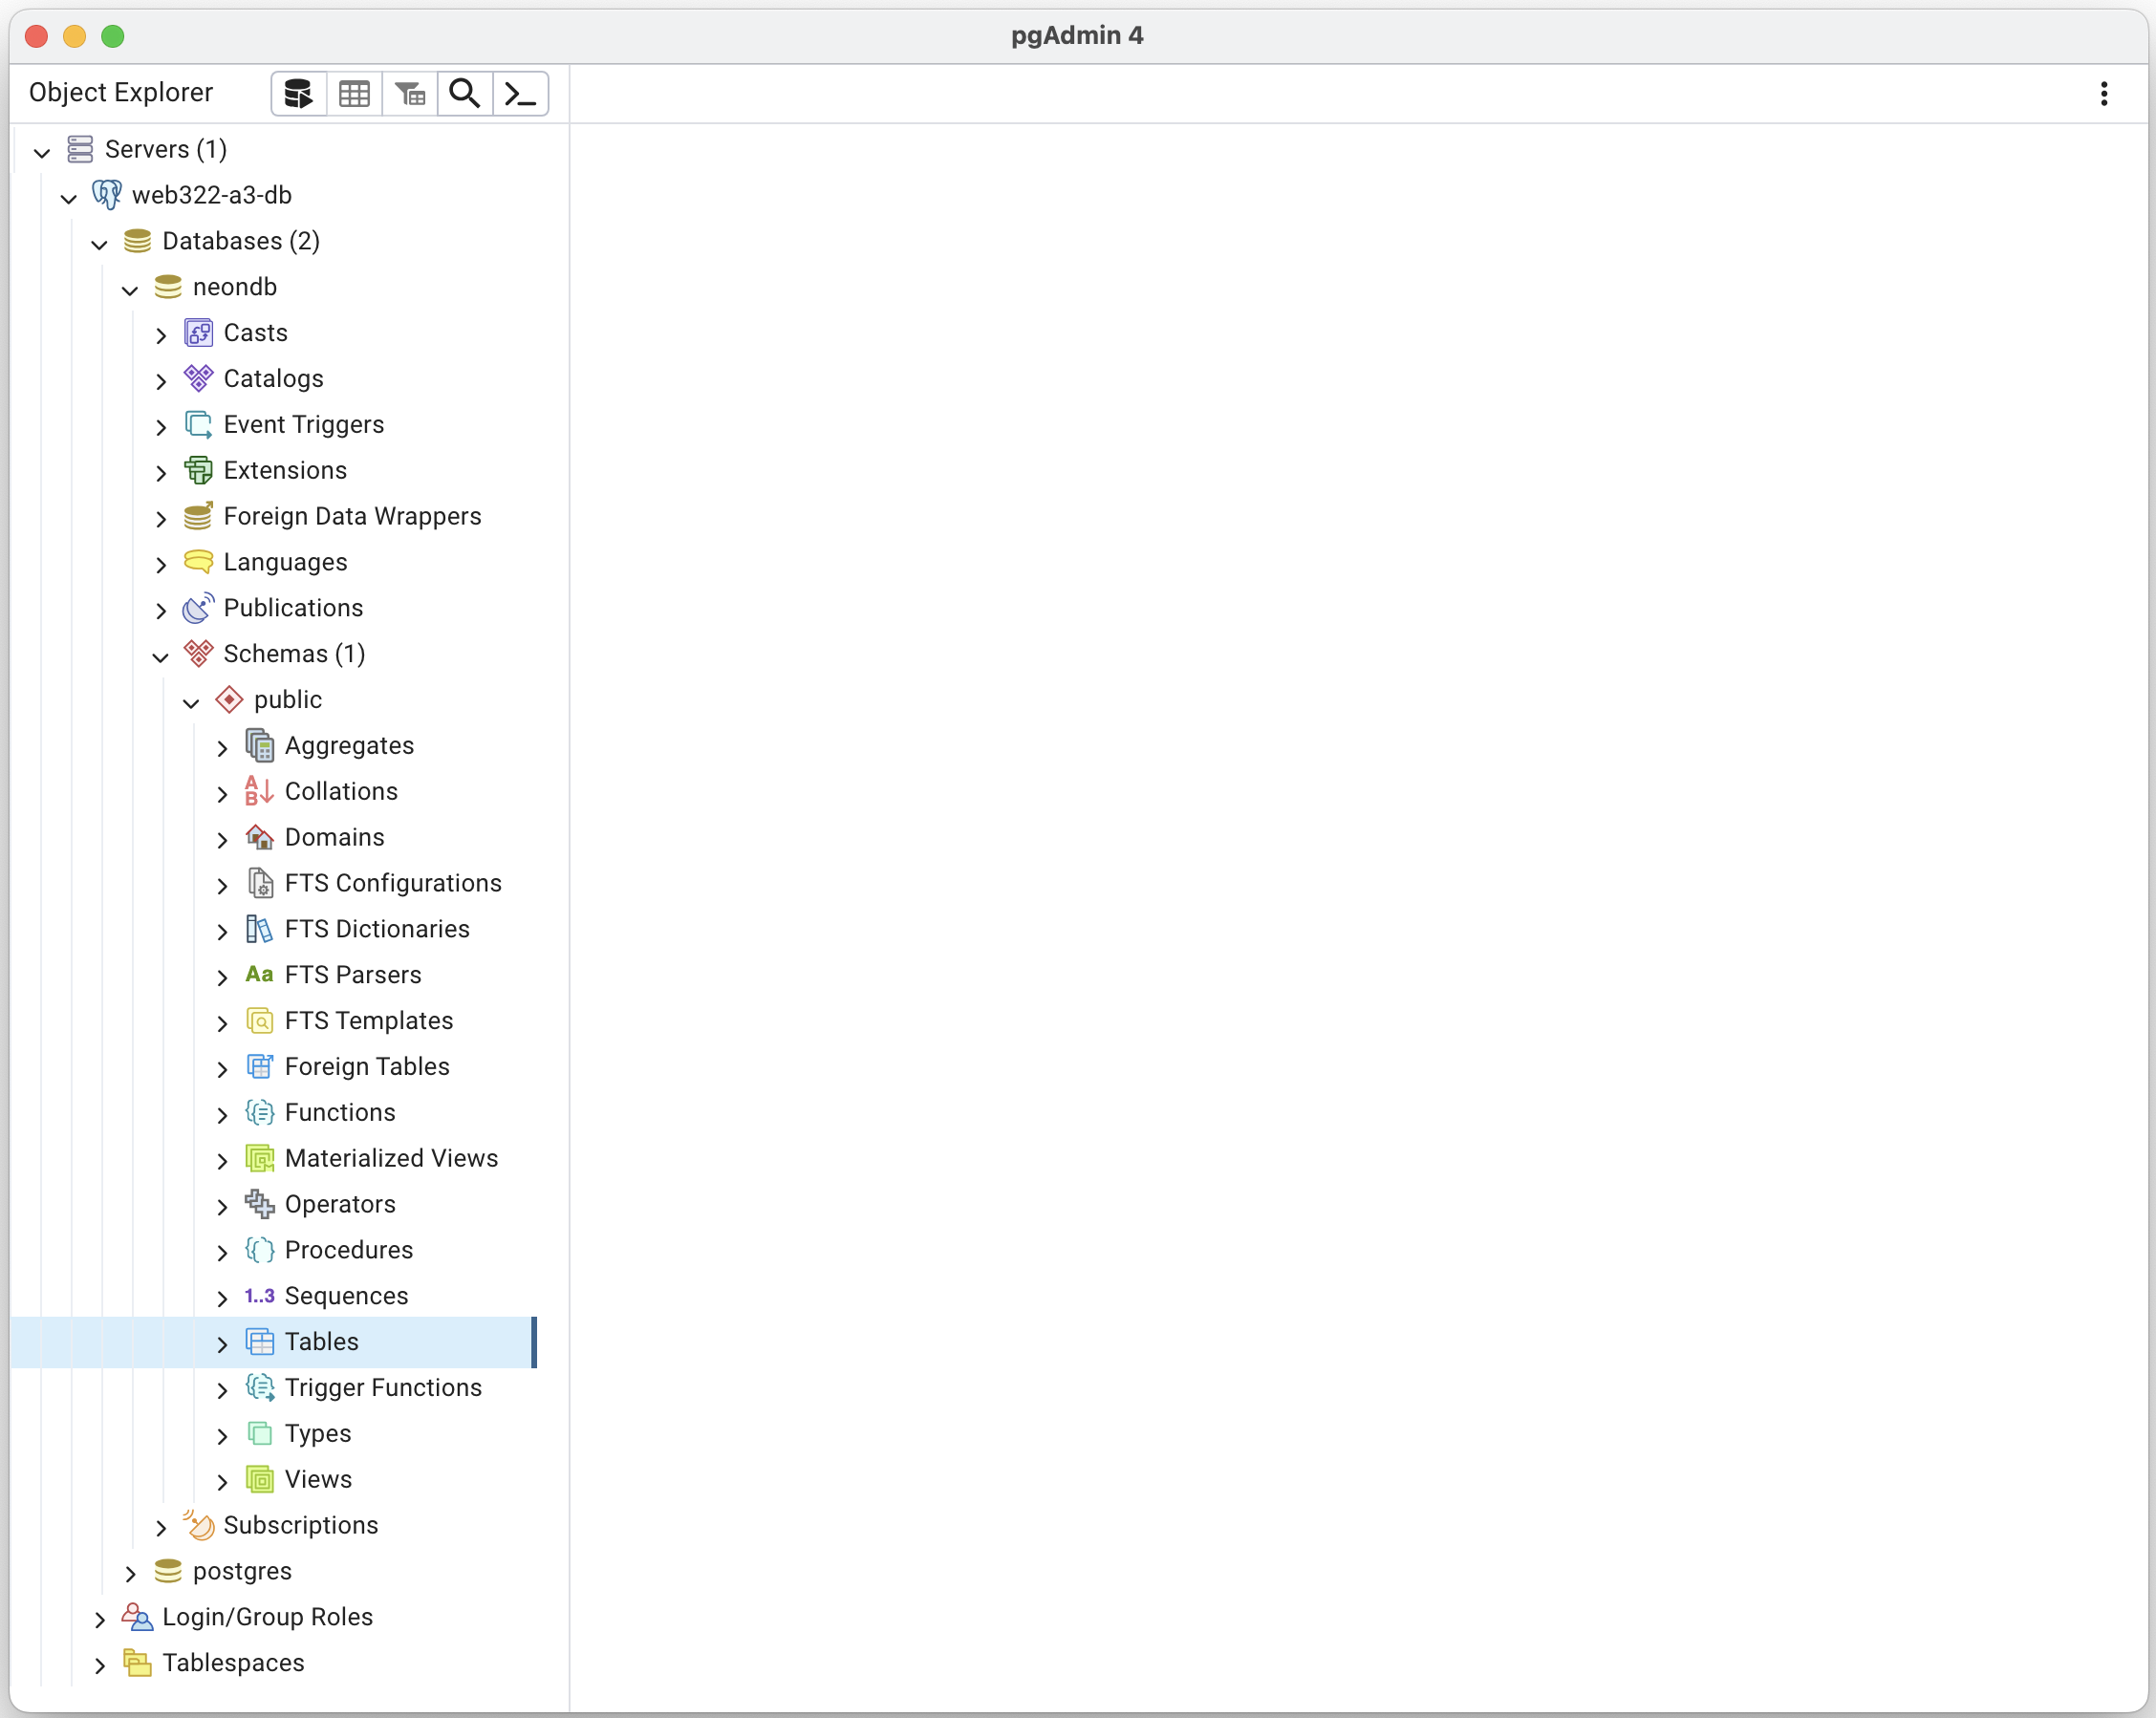Click the Query Tool database icon
The image size is (2156, 1718).
[x=298, y=93]
